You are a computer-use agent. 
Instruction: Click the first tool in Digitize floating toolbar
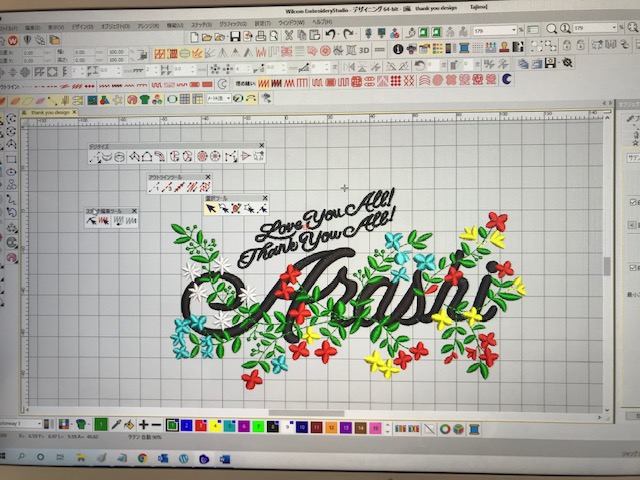point(95,157)
